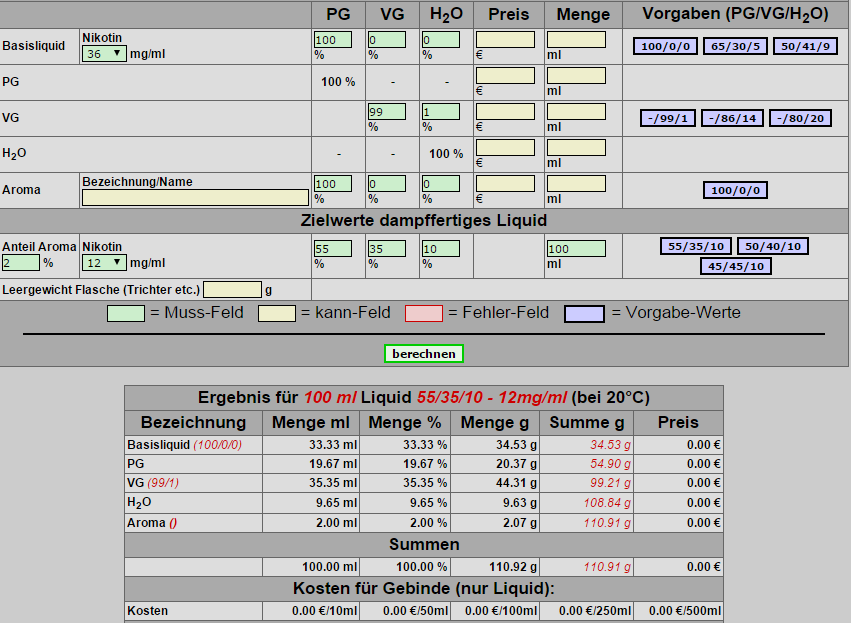Apply the 100/0/0 Aroma preset
The image size is (851, 623).
point(736,191)
